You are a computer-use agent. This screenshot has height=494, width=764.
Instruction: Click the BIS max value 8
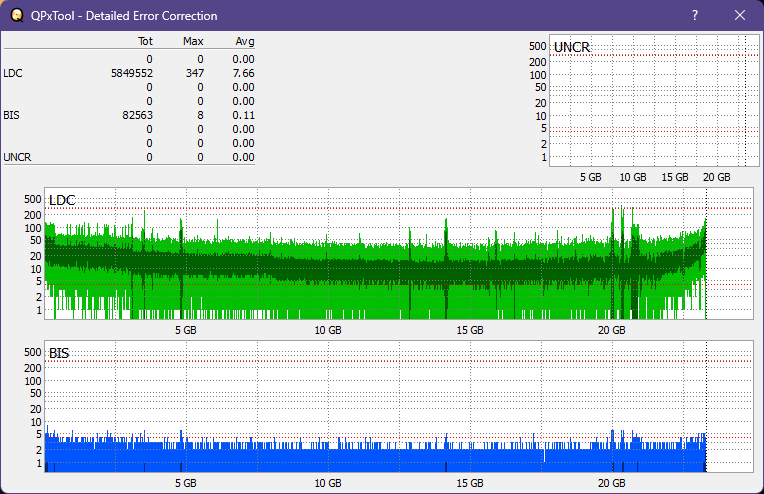(x=200, y=115)
